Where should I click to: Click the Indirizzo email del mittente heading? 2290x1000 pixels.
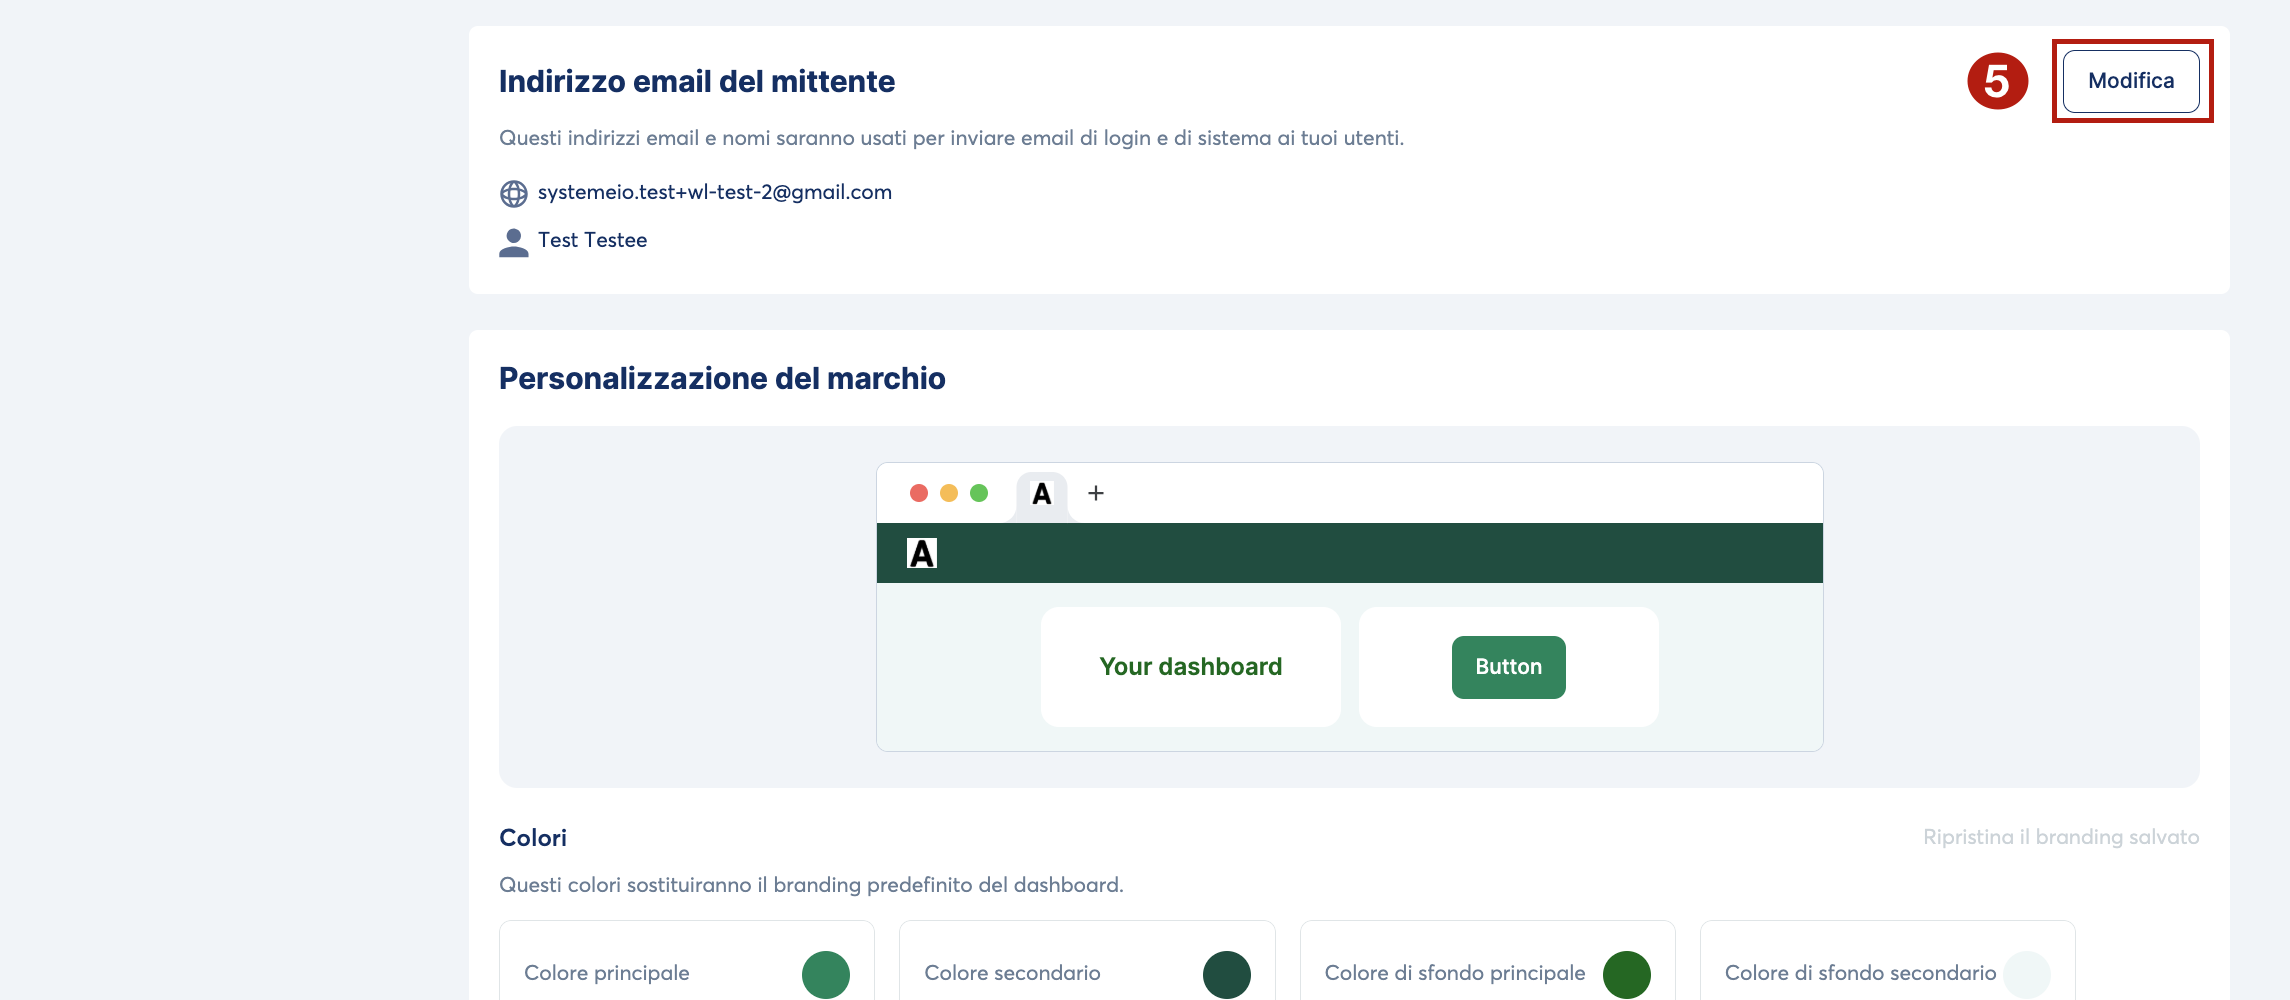(x=697, y=81)
